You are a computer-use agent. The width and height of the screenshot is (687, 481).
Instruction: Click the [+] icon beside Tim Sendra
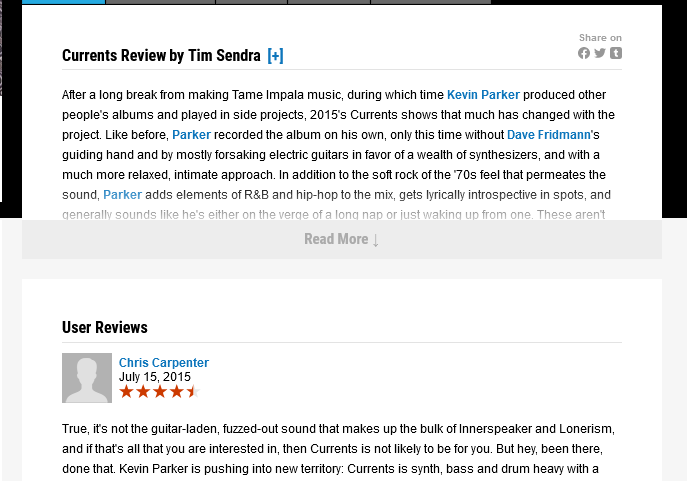(x=275, y=56)
